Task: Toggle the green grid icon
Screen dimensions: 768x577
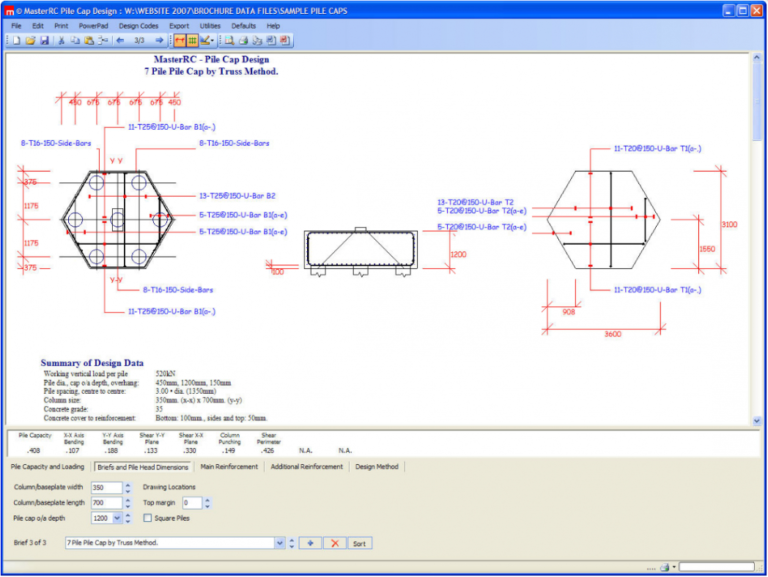Action: point(192,41)
